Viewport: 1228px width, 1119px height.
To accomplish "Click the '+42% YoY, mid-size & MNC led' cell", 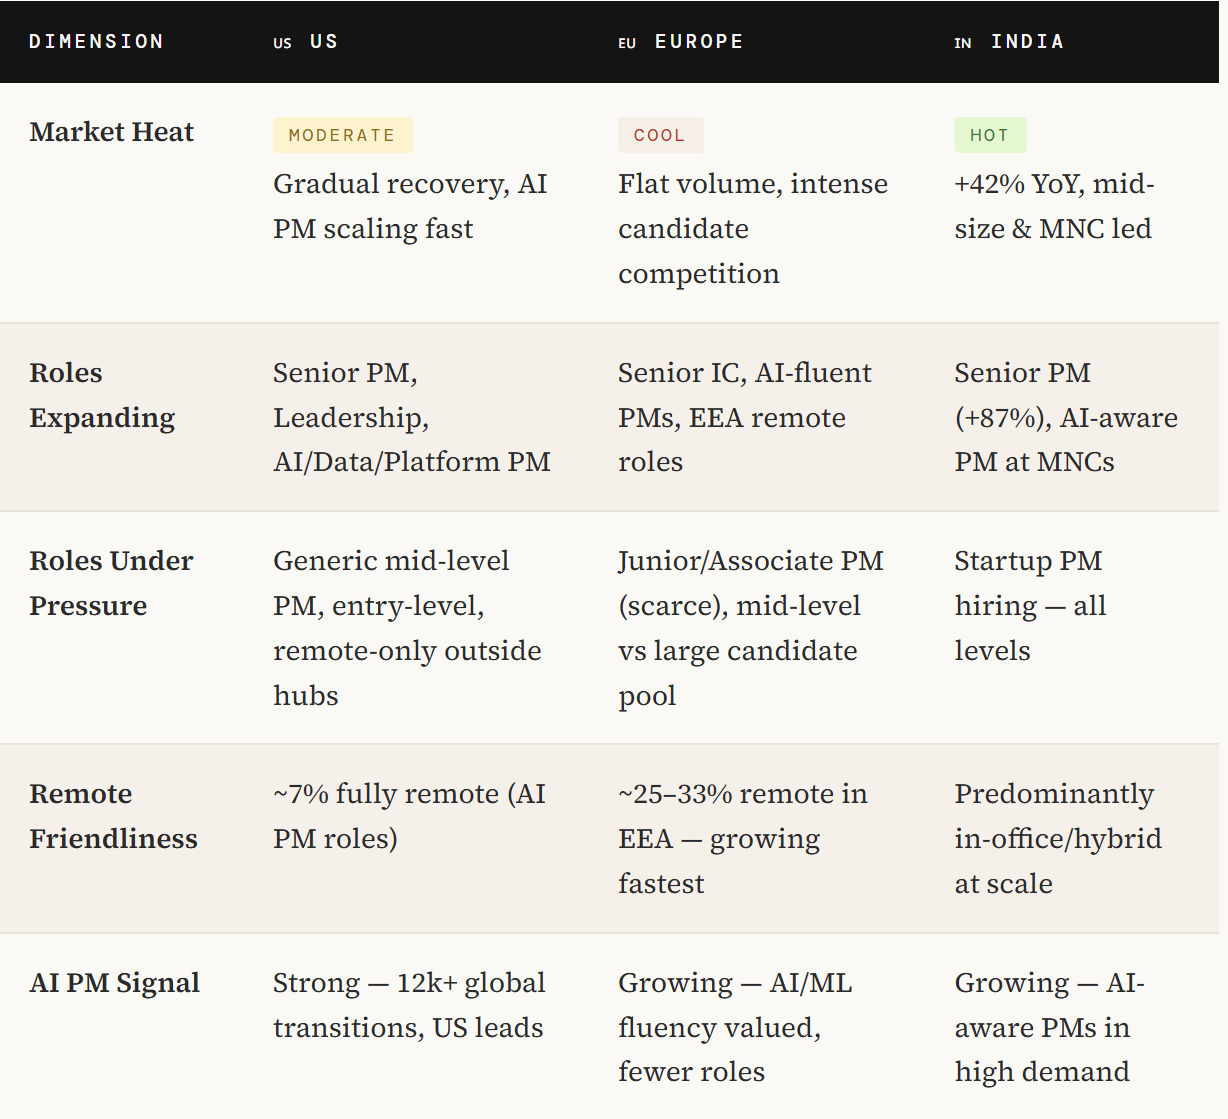I will pyautogui.click(x=1054, y=206).
